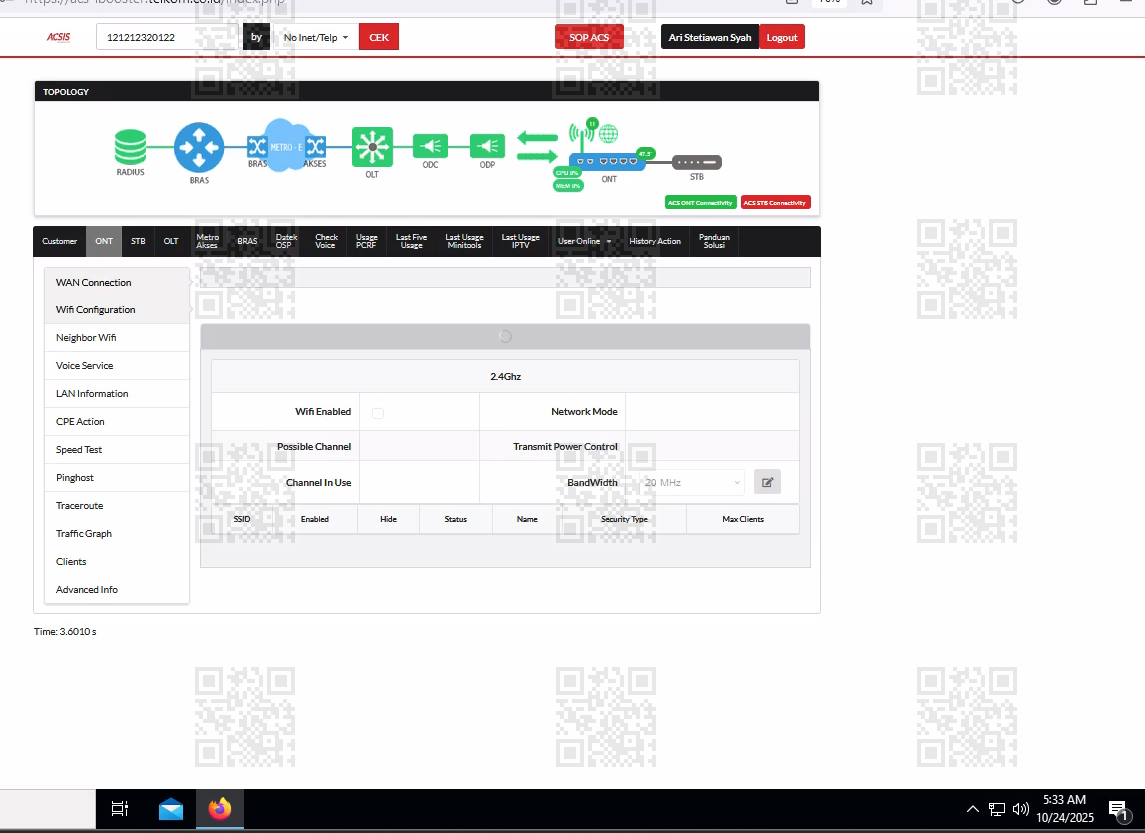
Task: Switch to the ONT tab
Action: click(x=104, y=242)
